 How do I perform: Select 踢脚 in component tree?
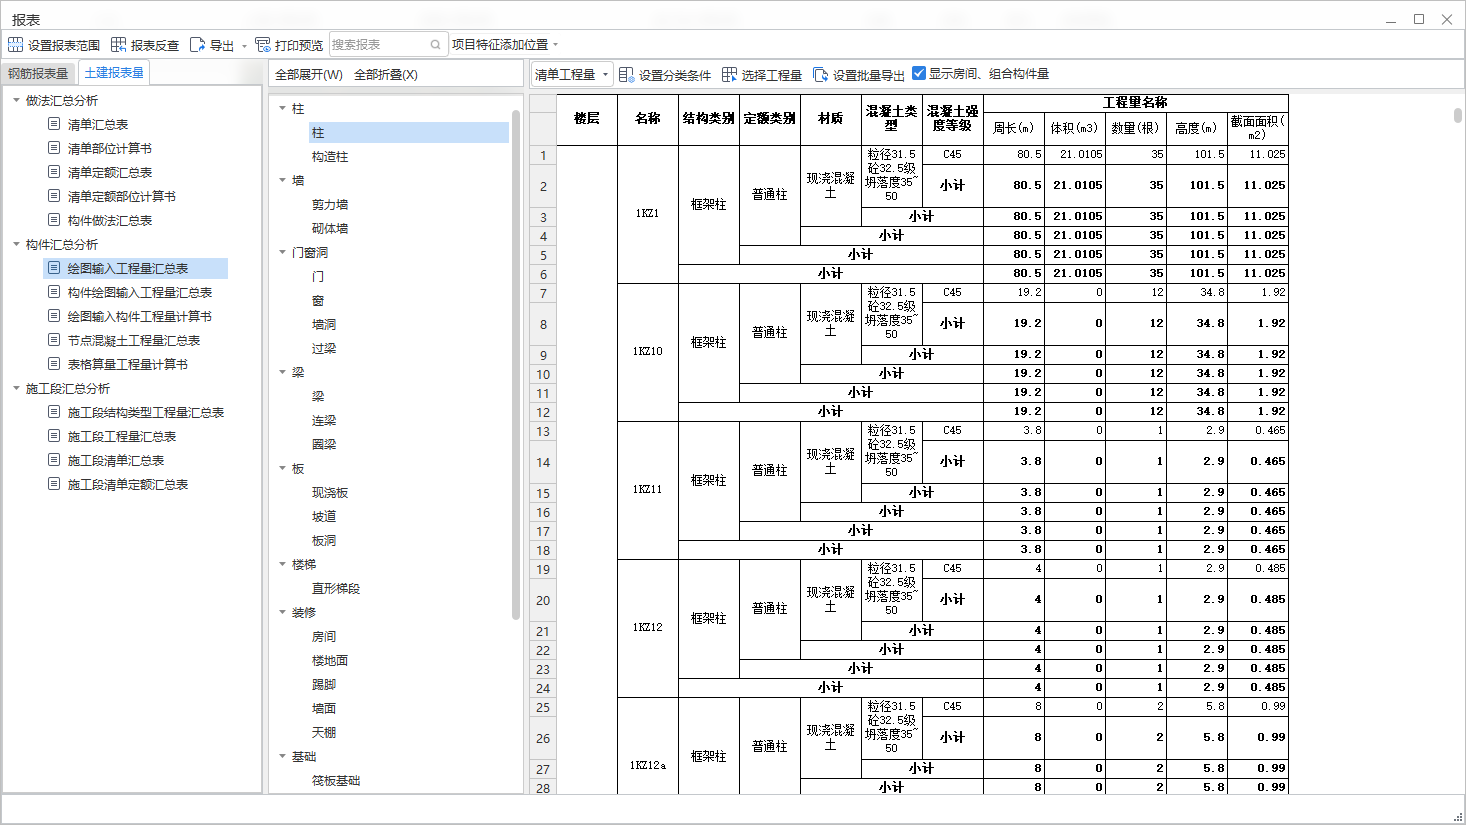point(324,685)
